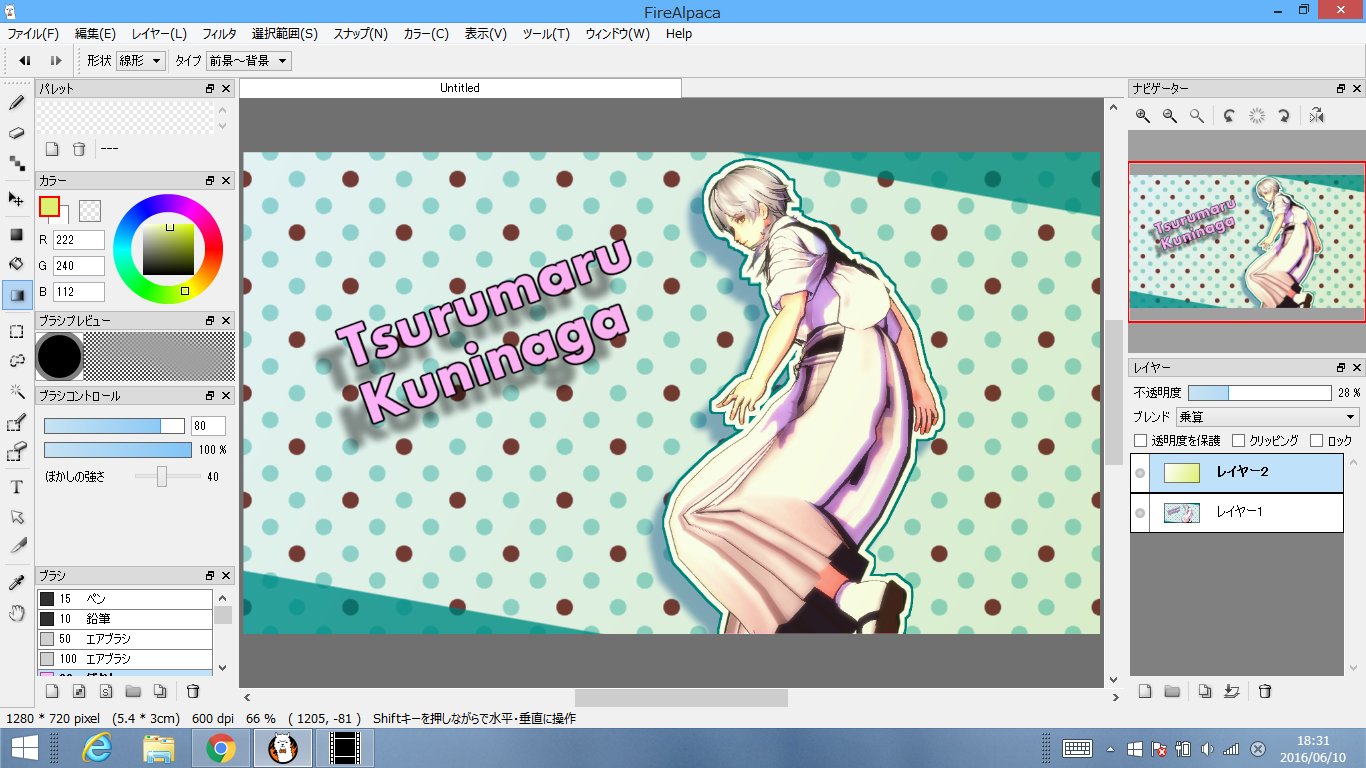
Task: Click the foreground color swatch
Action: 50,207
